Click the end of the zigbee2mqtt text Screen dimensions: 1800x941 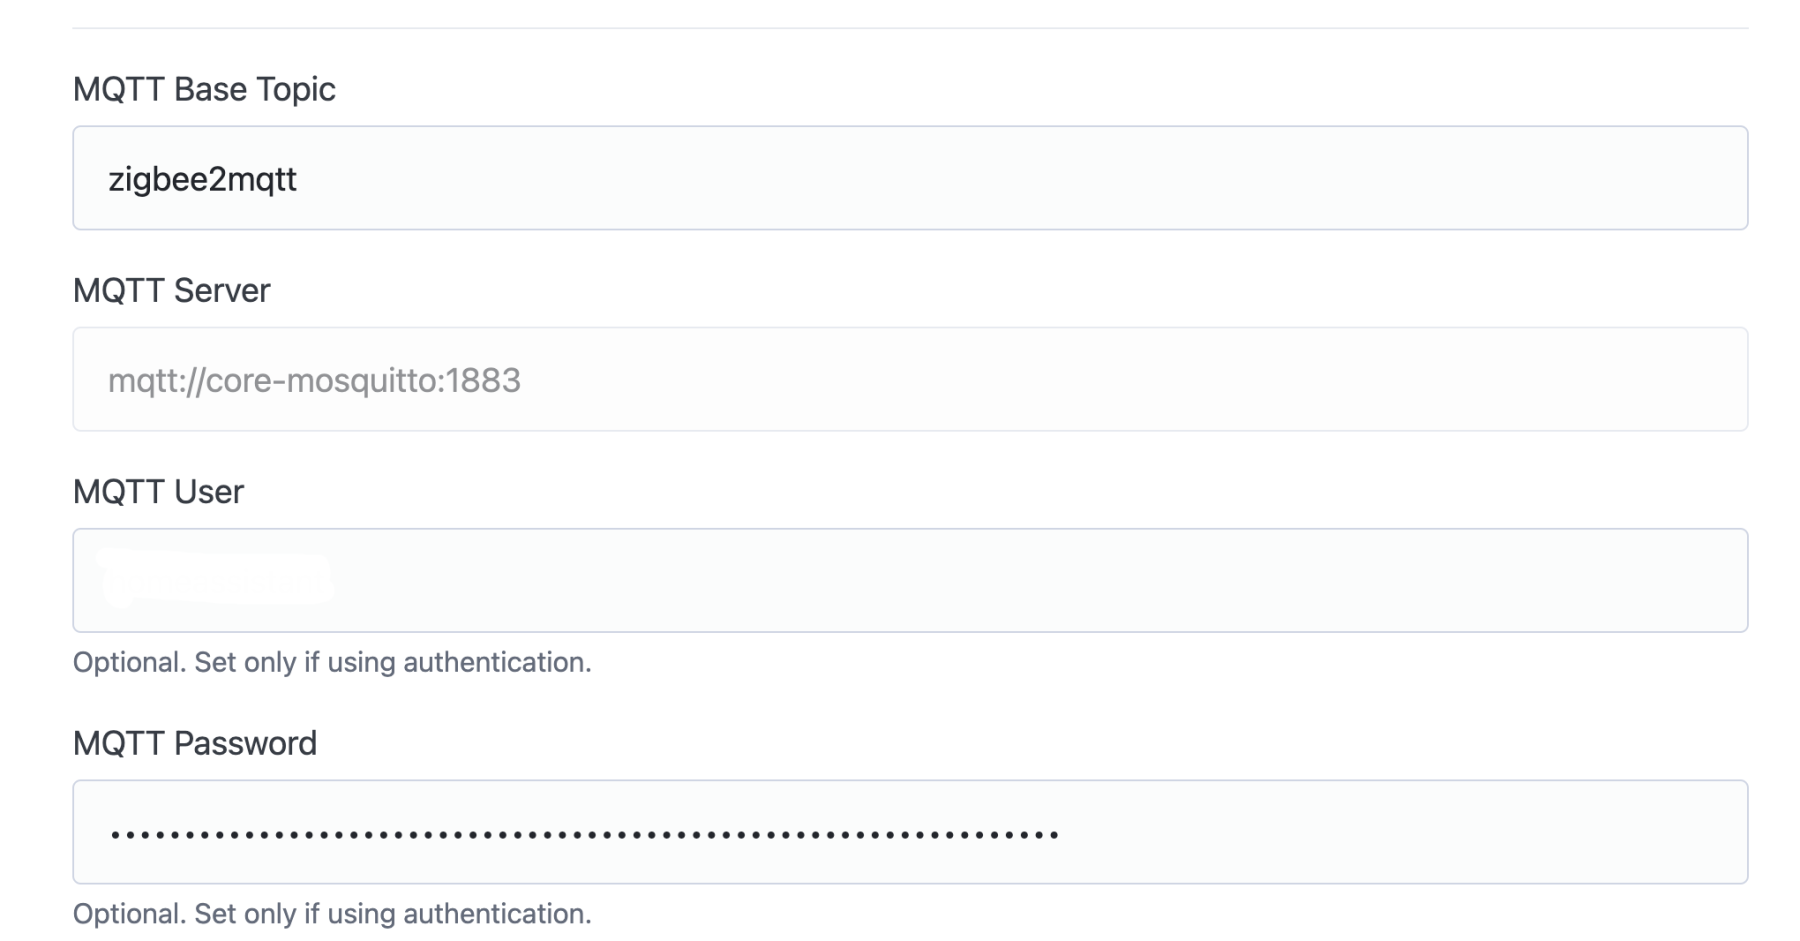[x=300, y=180]
